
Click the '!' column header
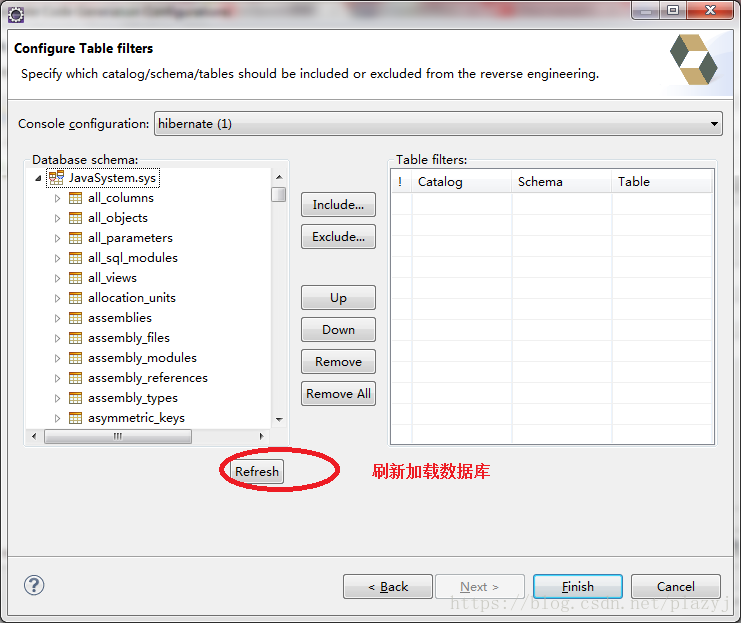click(x=401, y=182)
